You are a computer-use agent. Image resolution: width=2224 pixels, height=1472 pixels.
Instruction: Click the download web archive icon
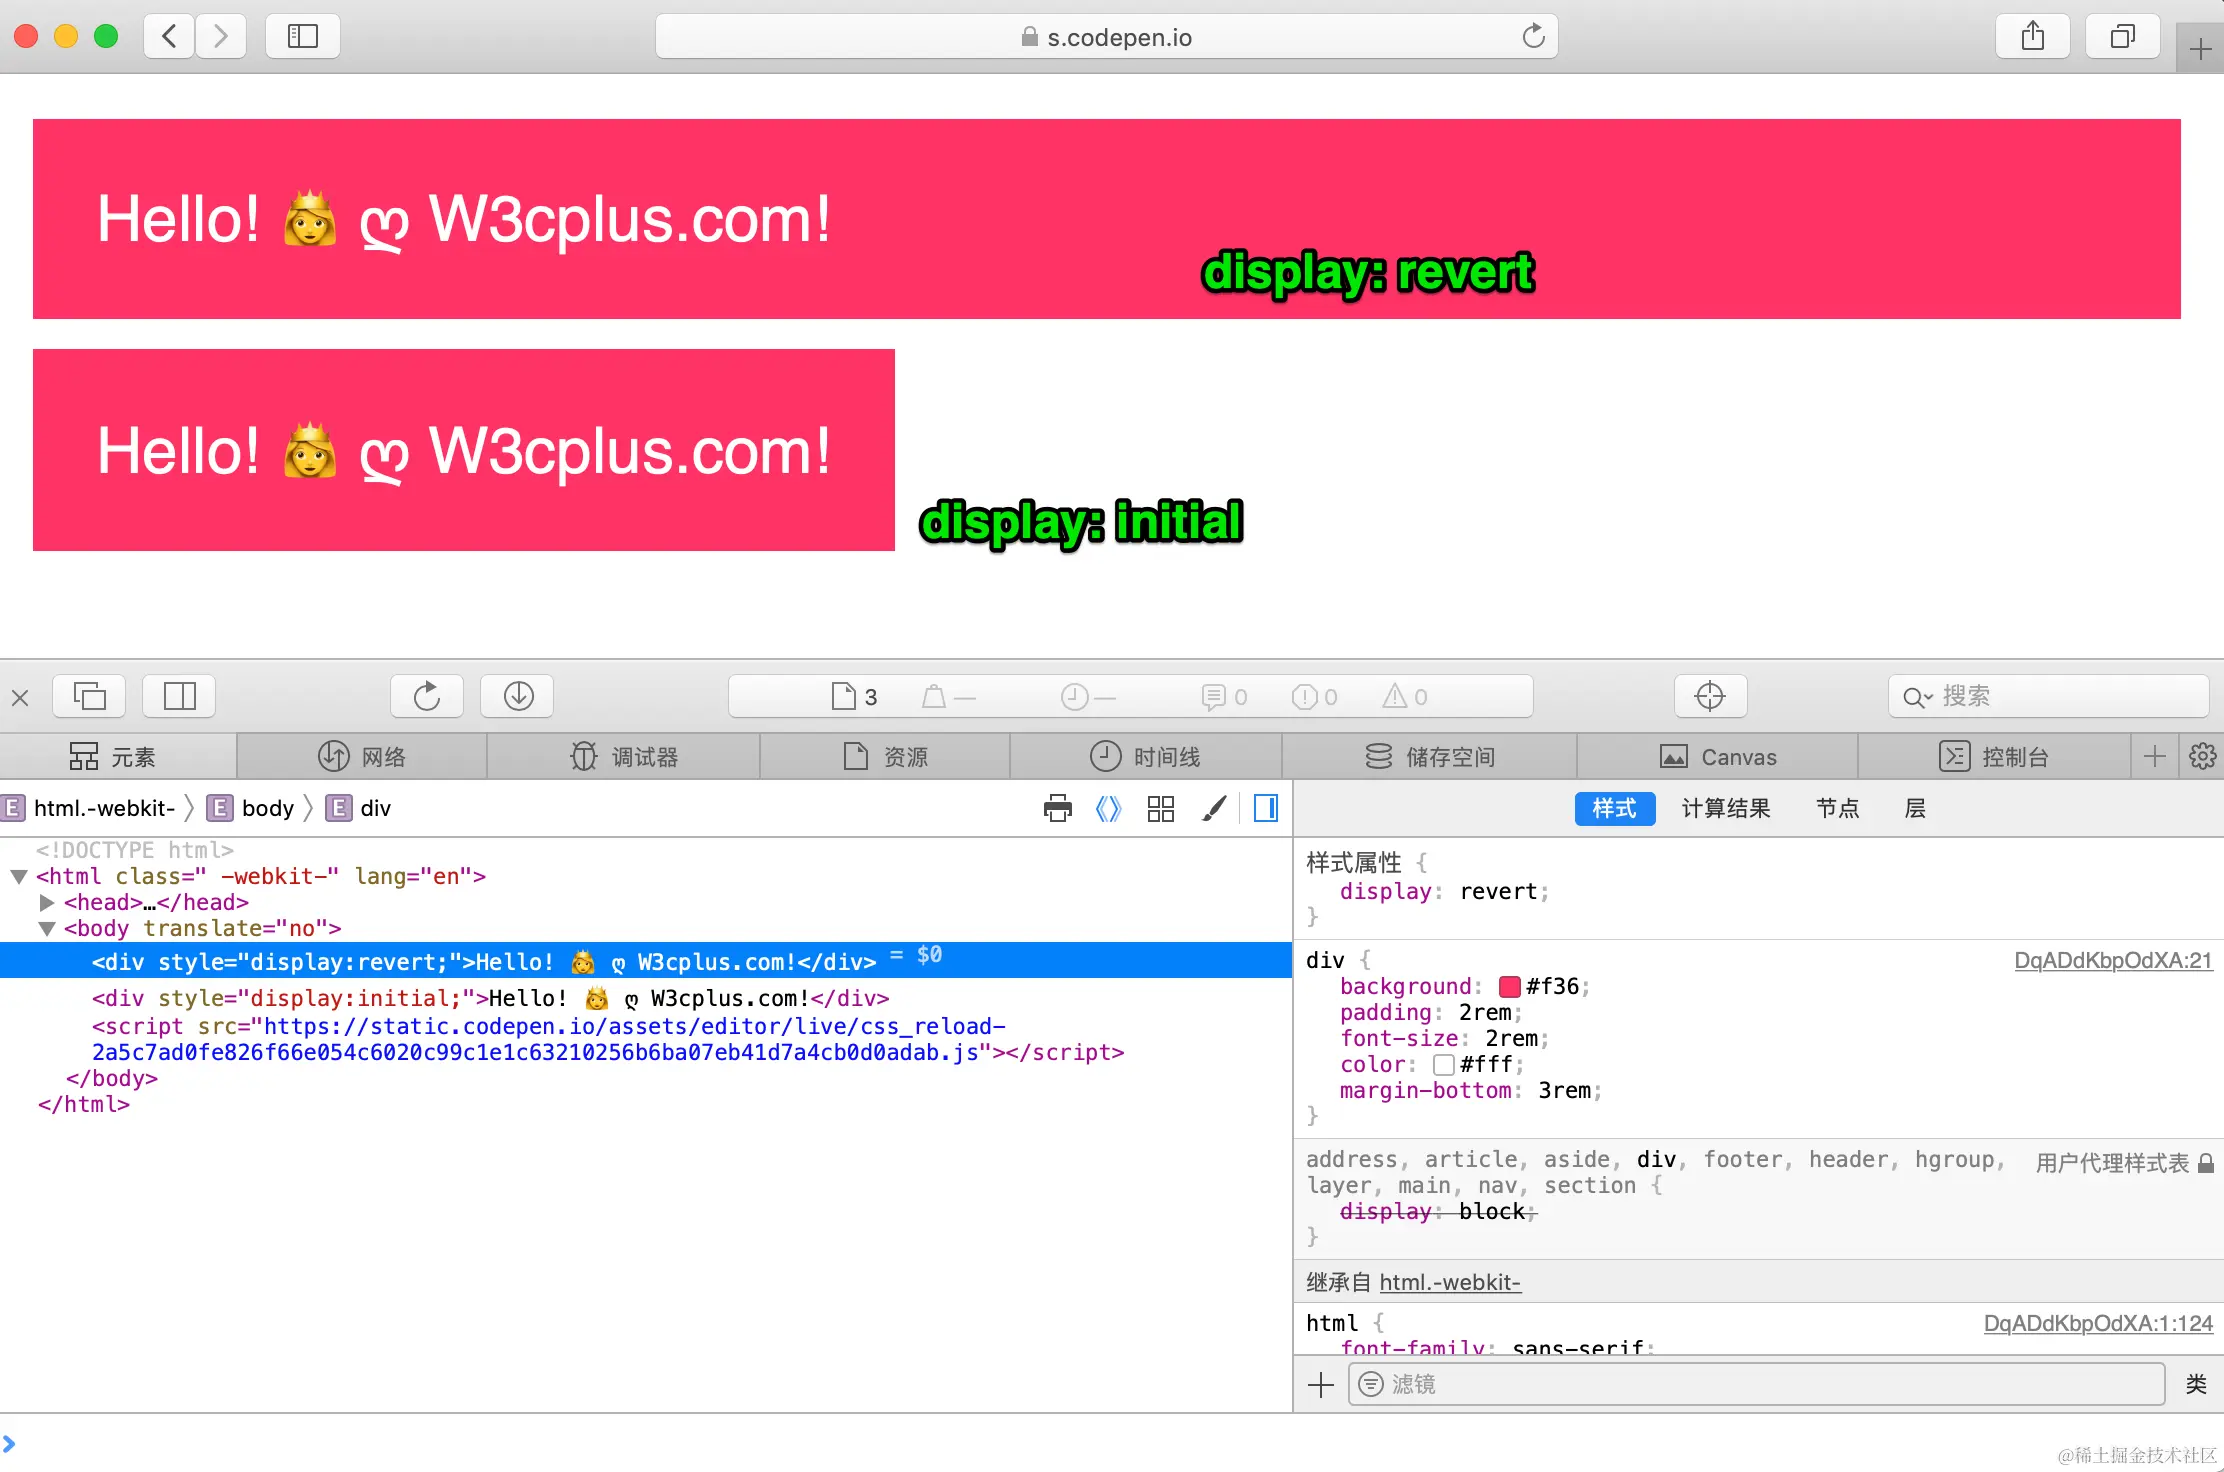(518, 696)
